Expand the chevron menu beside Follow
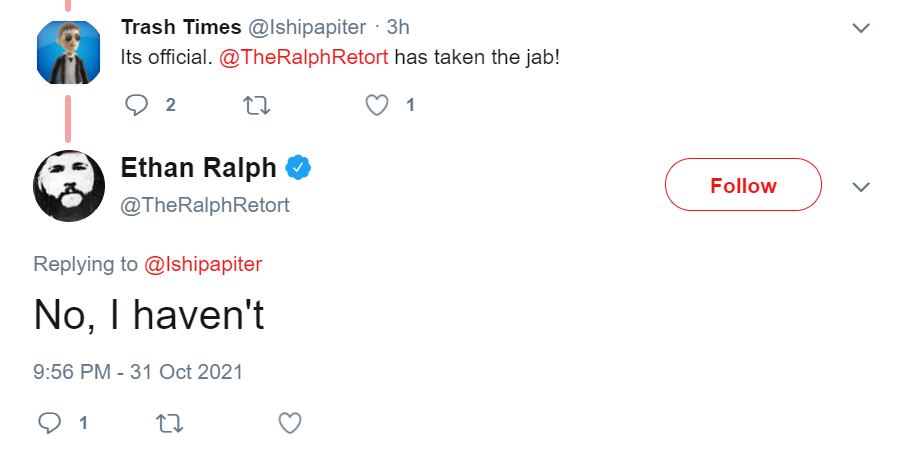This screenshot has width=906, height=463. coord(861,187)
